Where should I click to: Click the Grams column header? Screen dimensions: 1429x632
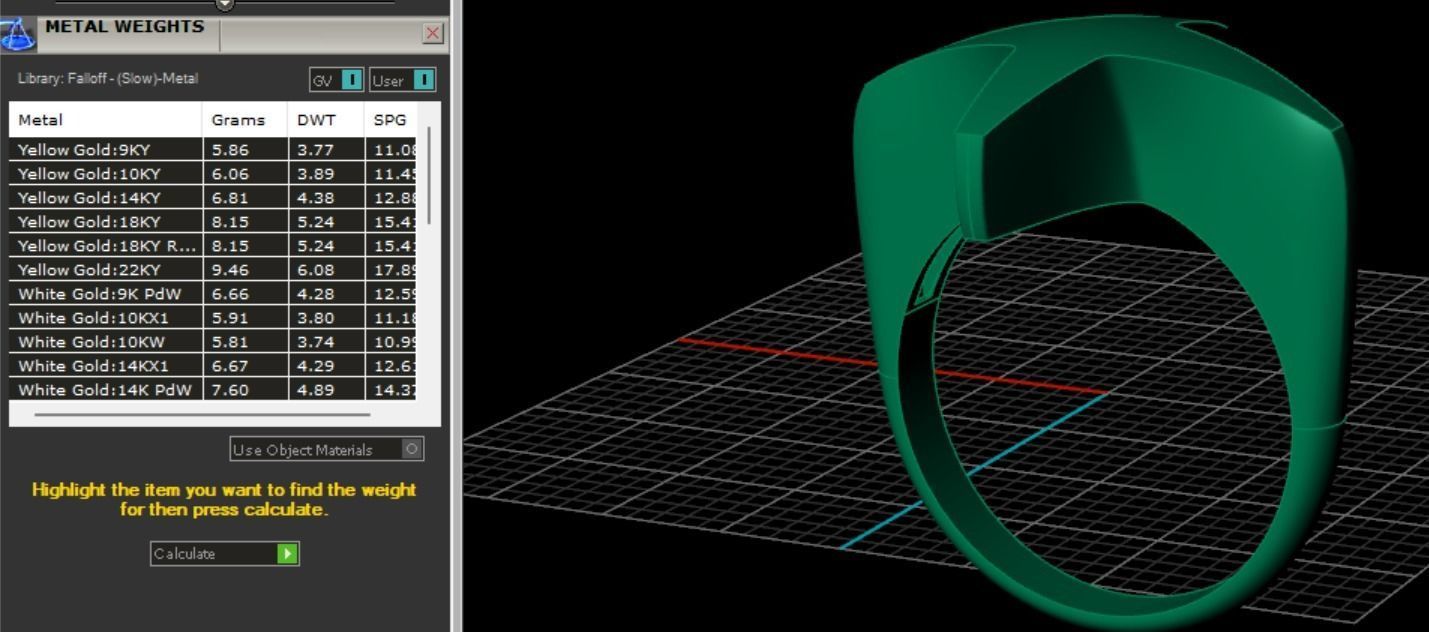245,120
